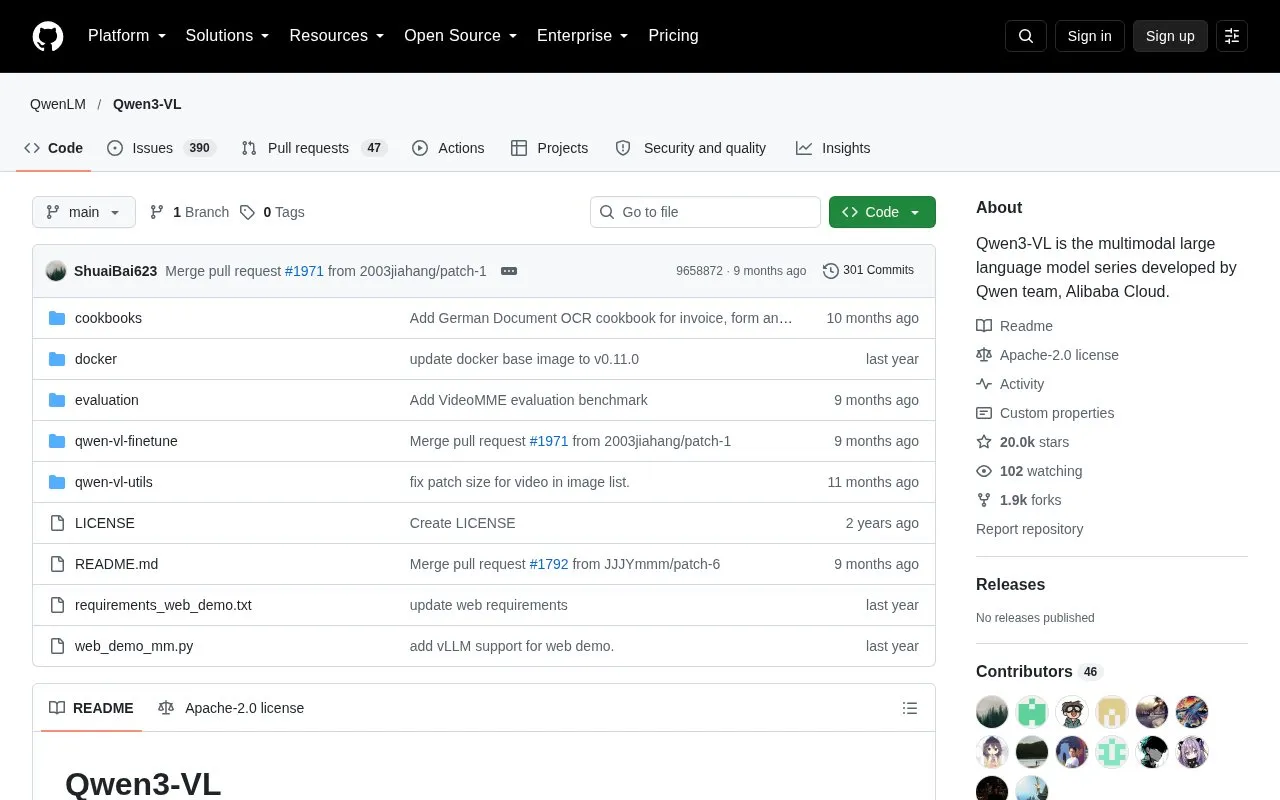Screen dimensions: 1280x800
Task: Focus the Go to file search field
Action: tap(705, 212)
